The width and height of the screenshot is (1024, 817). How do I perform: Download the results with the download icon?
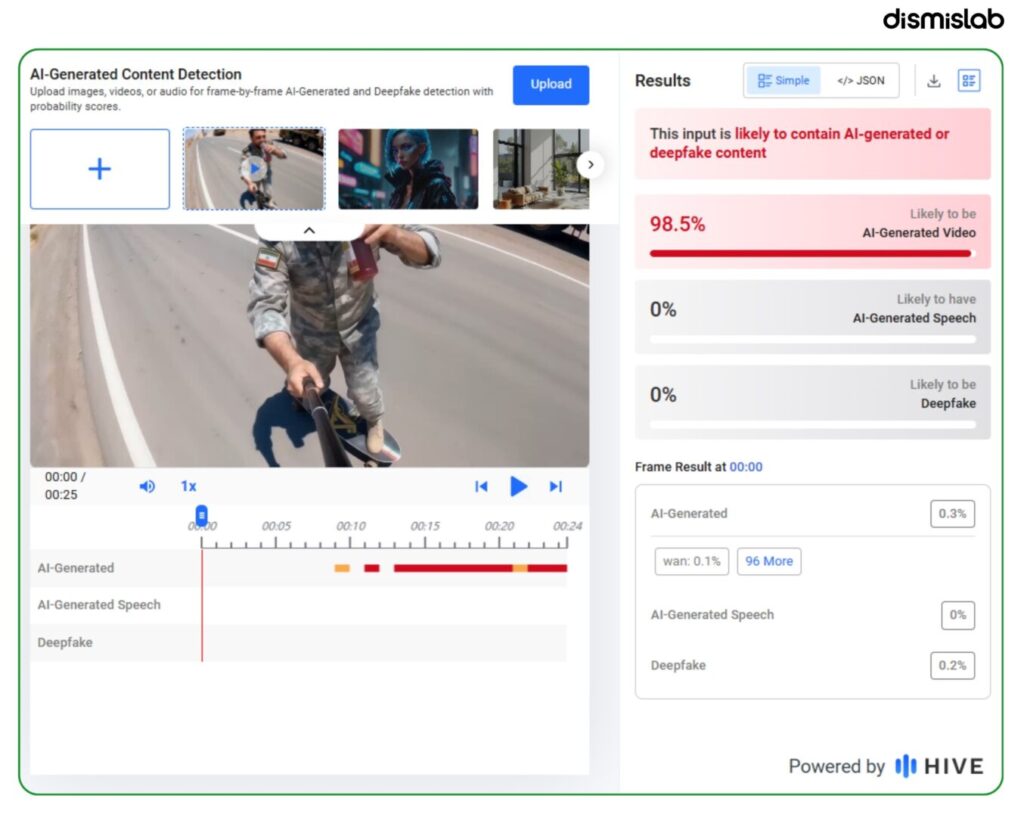point(934,80)
